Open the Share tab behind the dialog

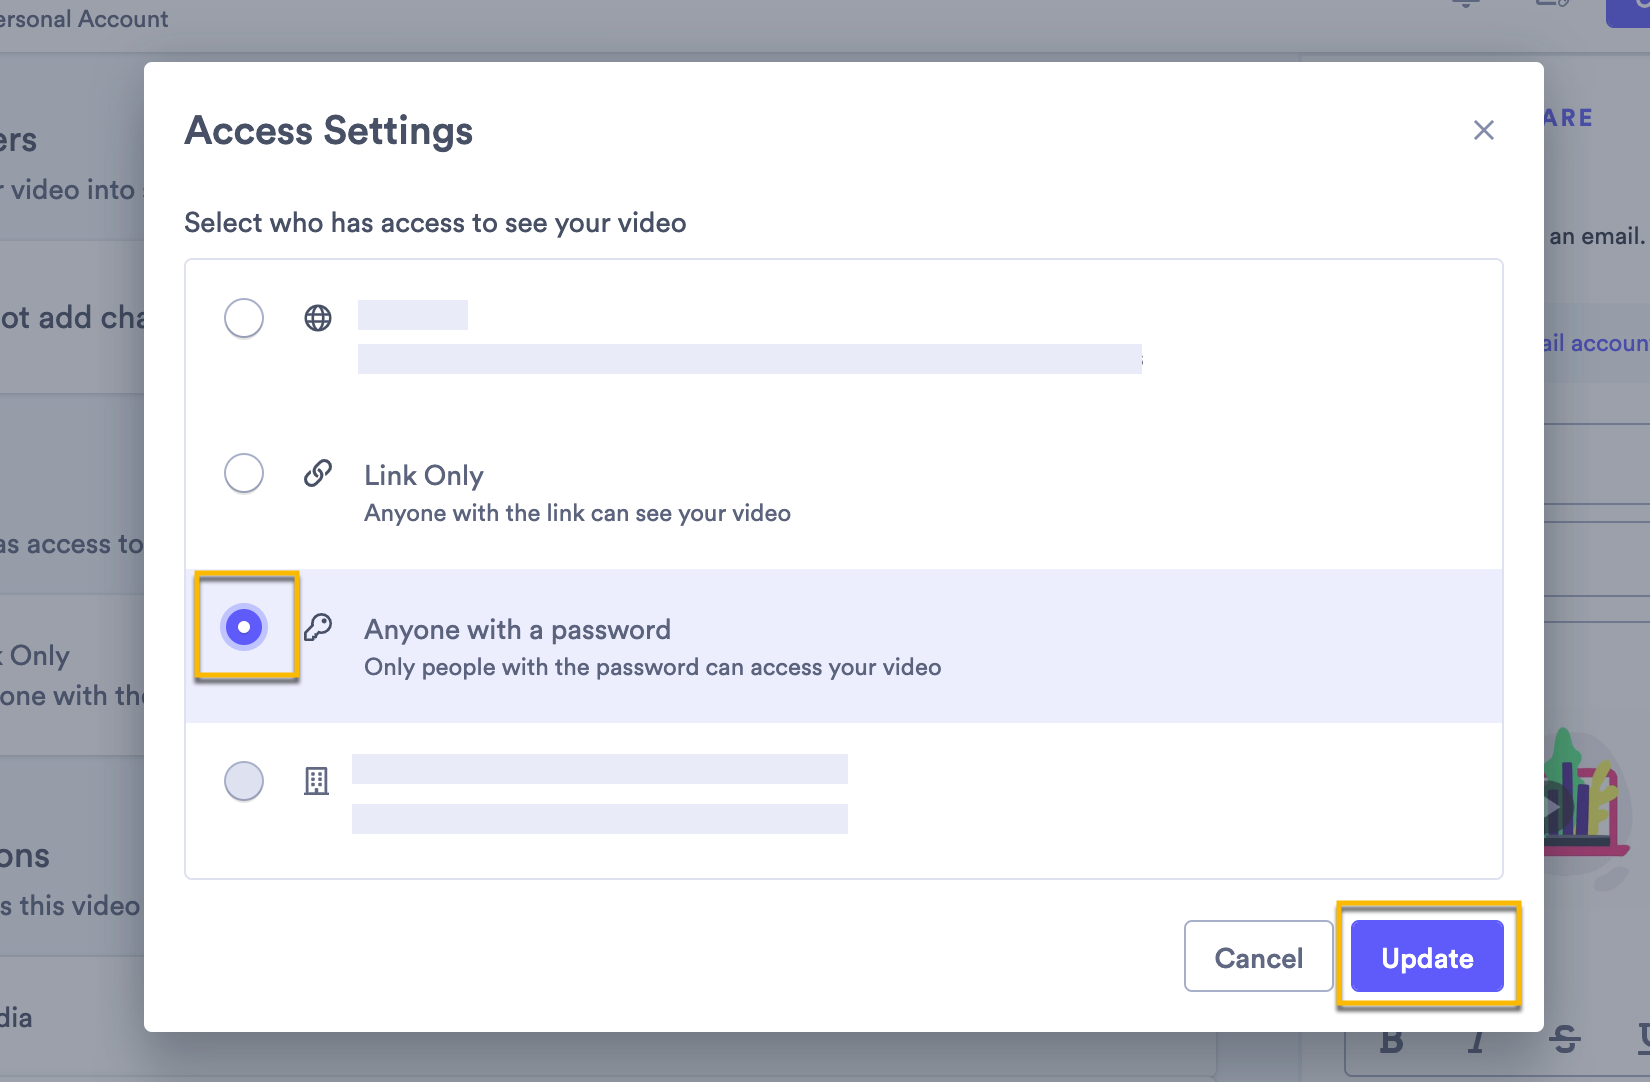click(1568, 118)
